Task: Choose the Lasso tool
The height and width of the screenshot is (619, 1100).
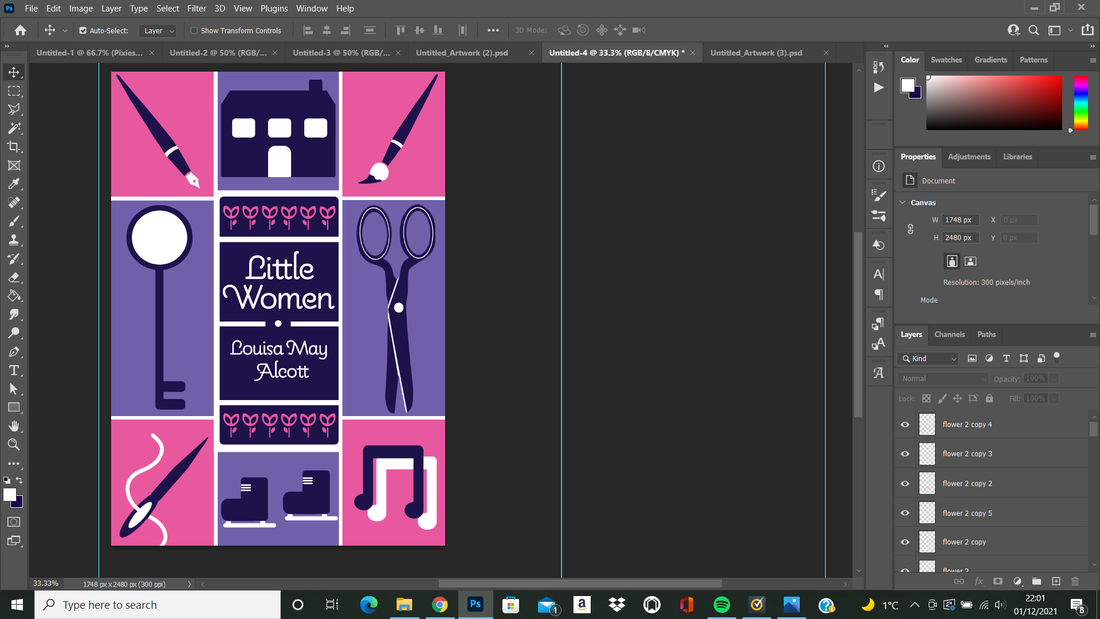Action: (x=14, y=109)
